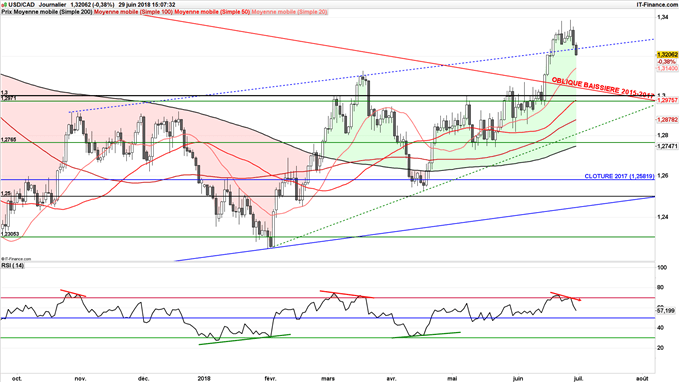Click the 1,25 level label on left
This screenshot has height=382, width=679.
[x=6, y=194]
